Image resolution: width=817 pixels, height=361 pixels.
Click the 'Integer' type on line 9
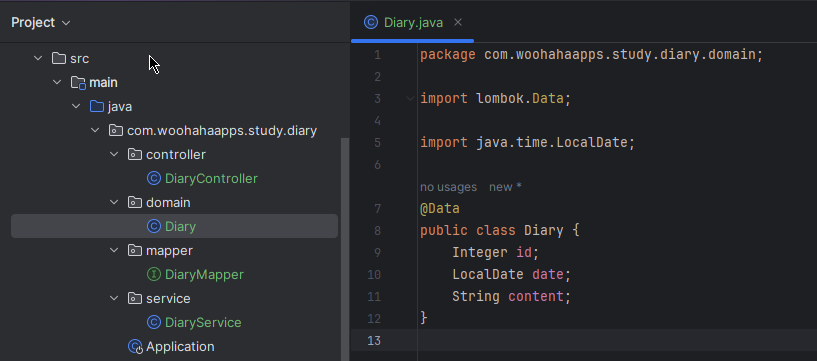click(x=480, y=252)
